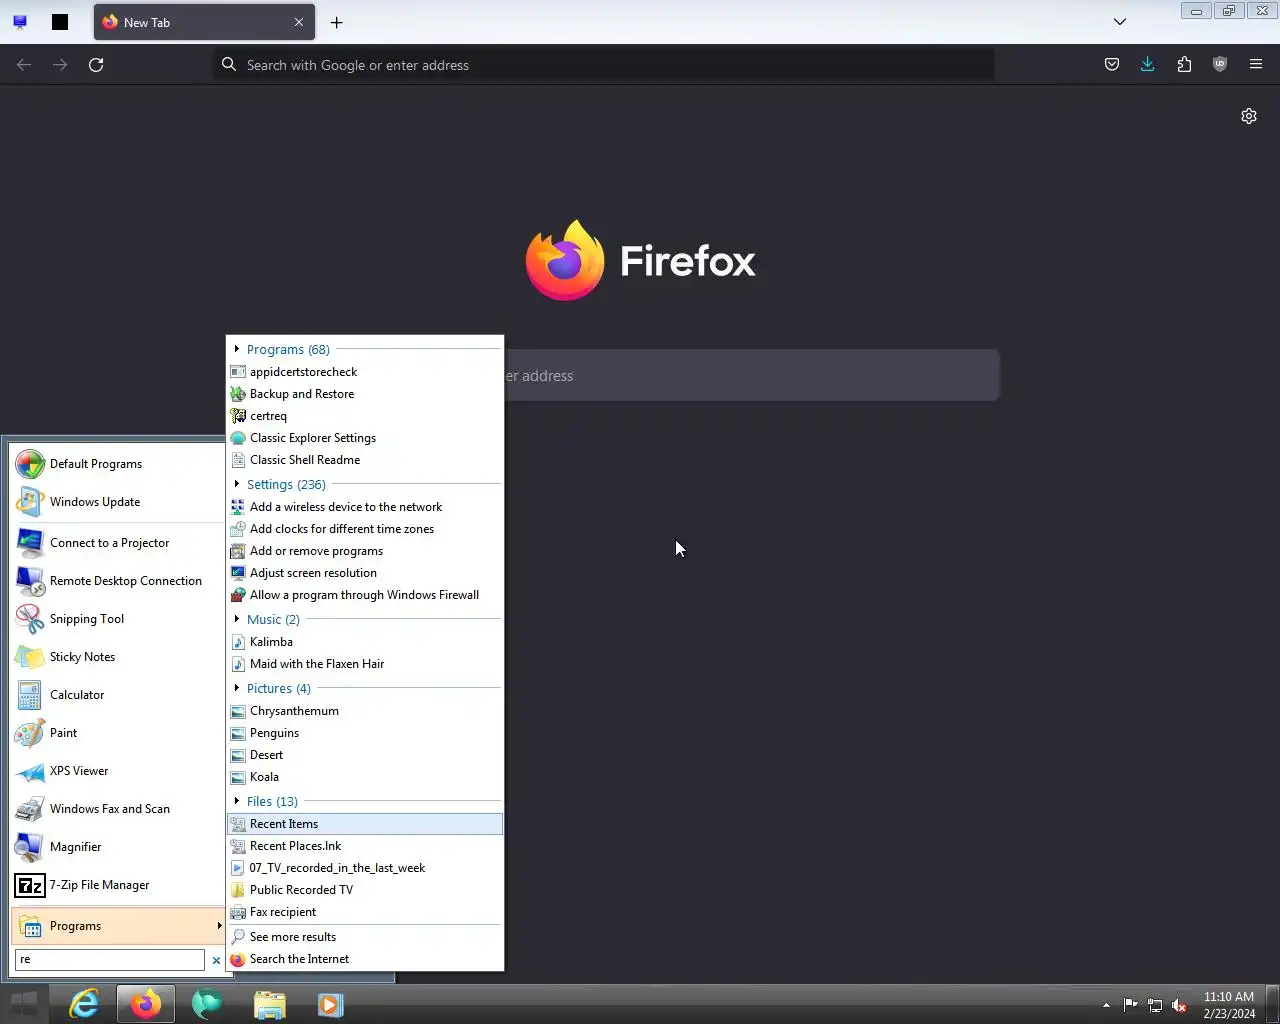Click the Firefox address bar
Image resolution: width=1280 pixels, height=1024 pixels.
(x=604, y=65)
